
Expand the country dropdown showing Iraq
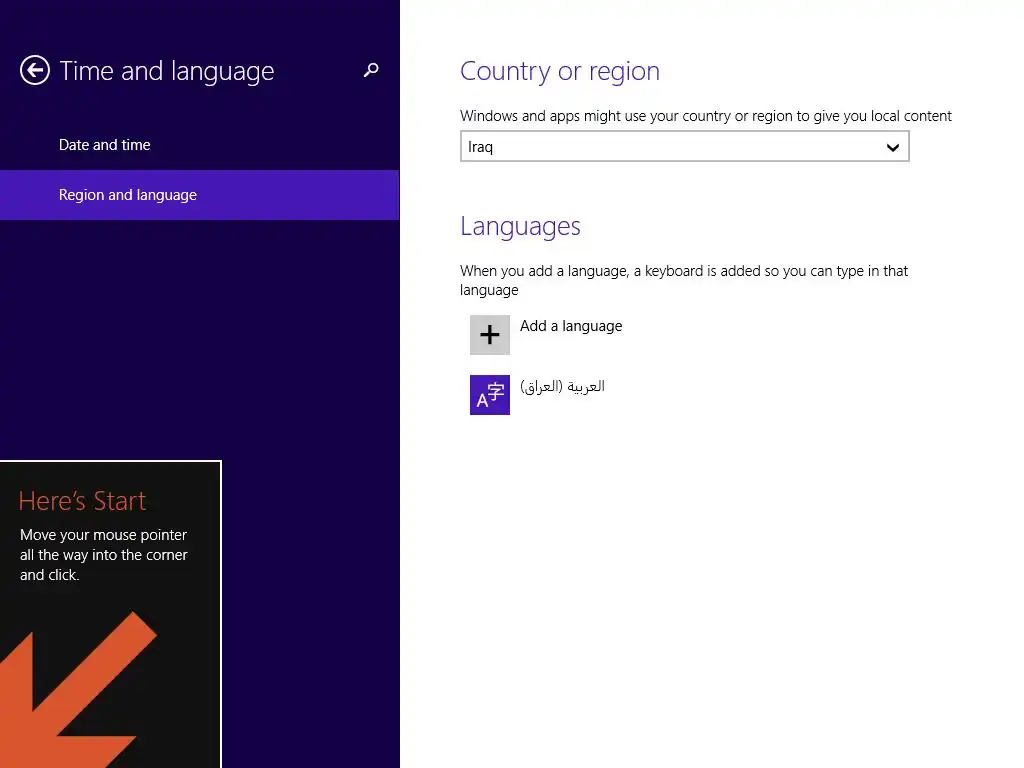pos(684,146)
